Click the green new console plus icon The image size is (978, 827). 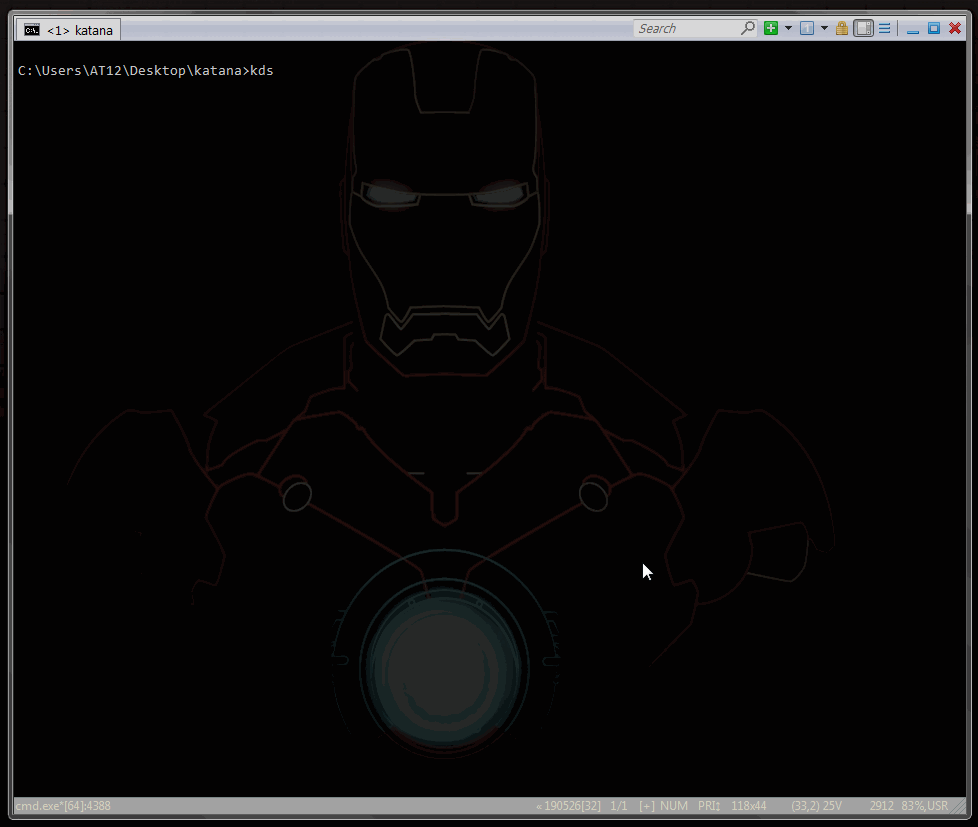tap(771, 28)
